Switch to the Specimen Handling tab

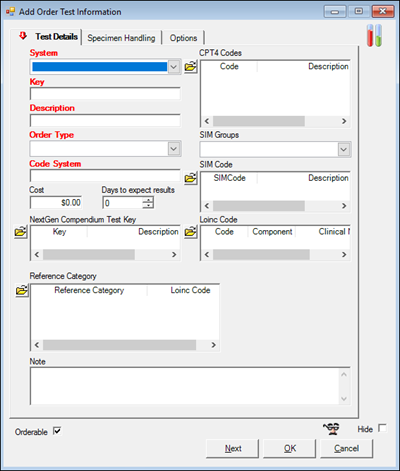point(121,38)
